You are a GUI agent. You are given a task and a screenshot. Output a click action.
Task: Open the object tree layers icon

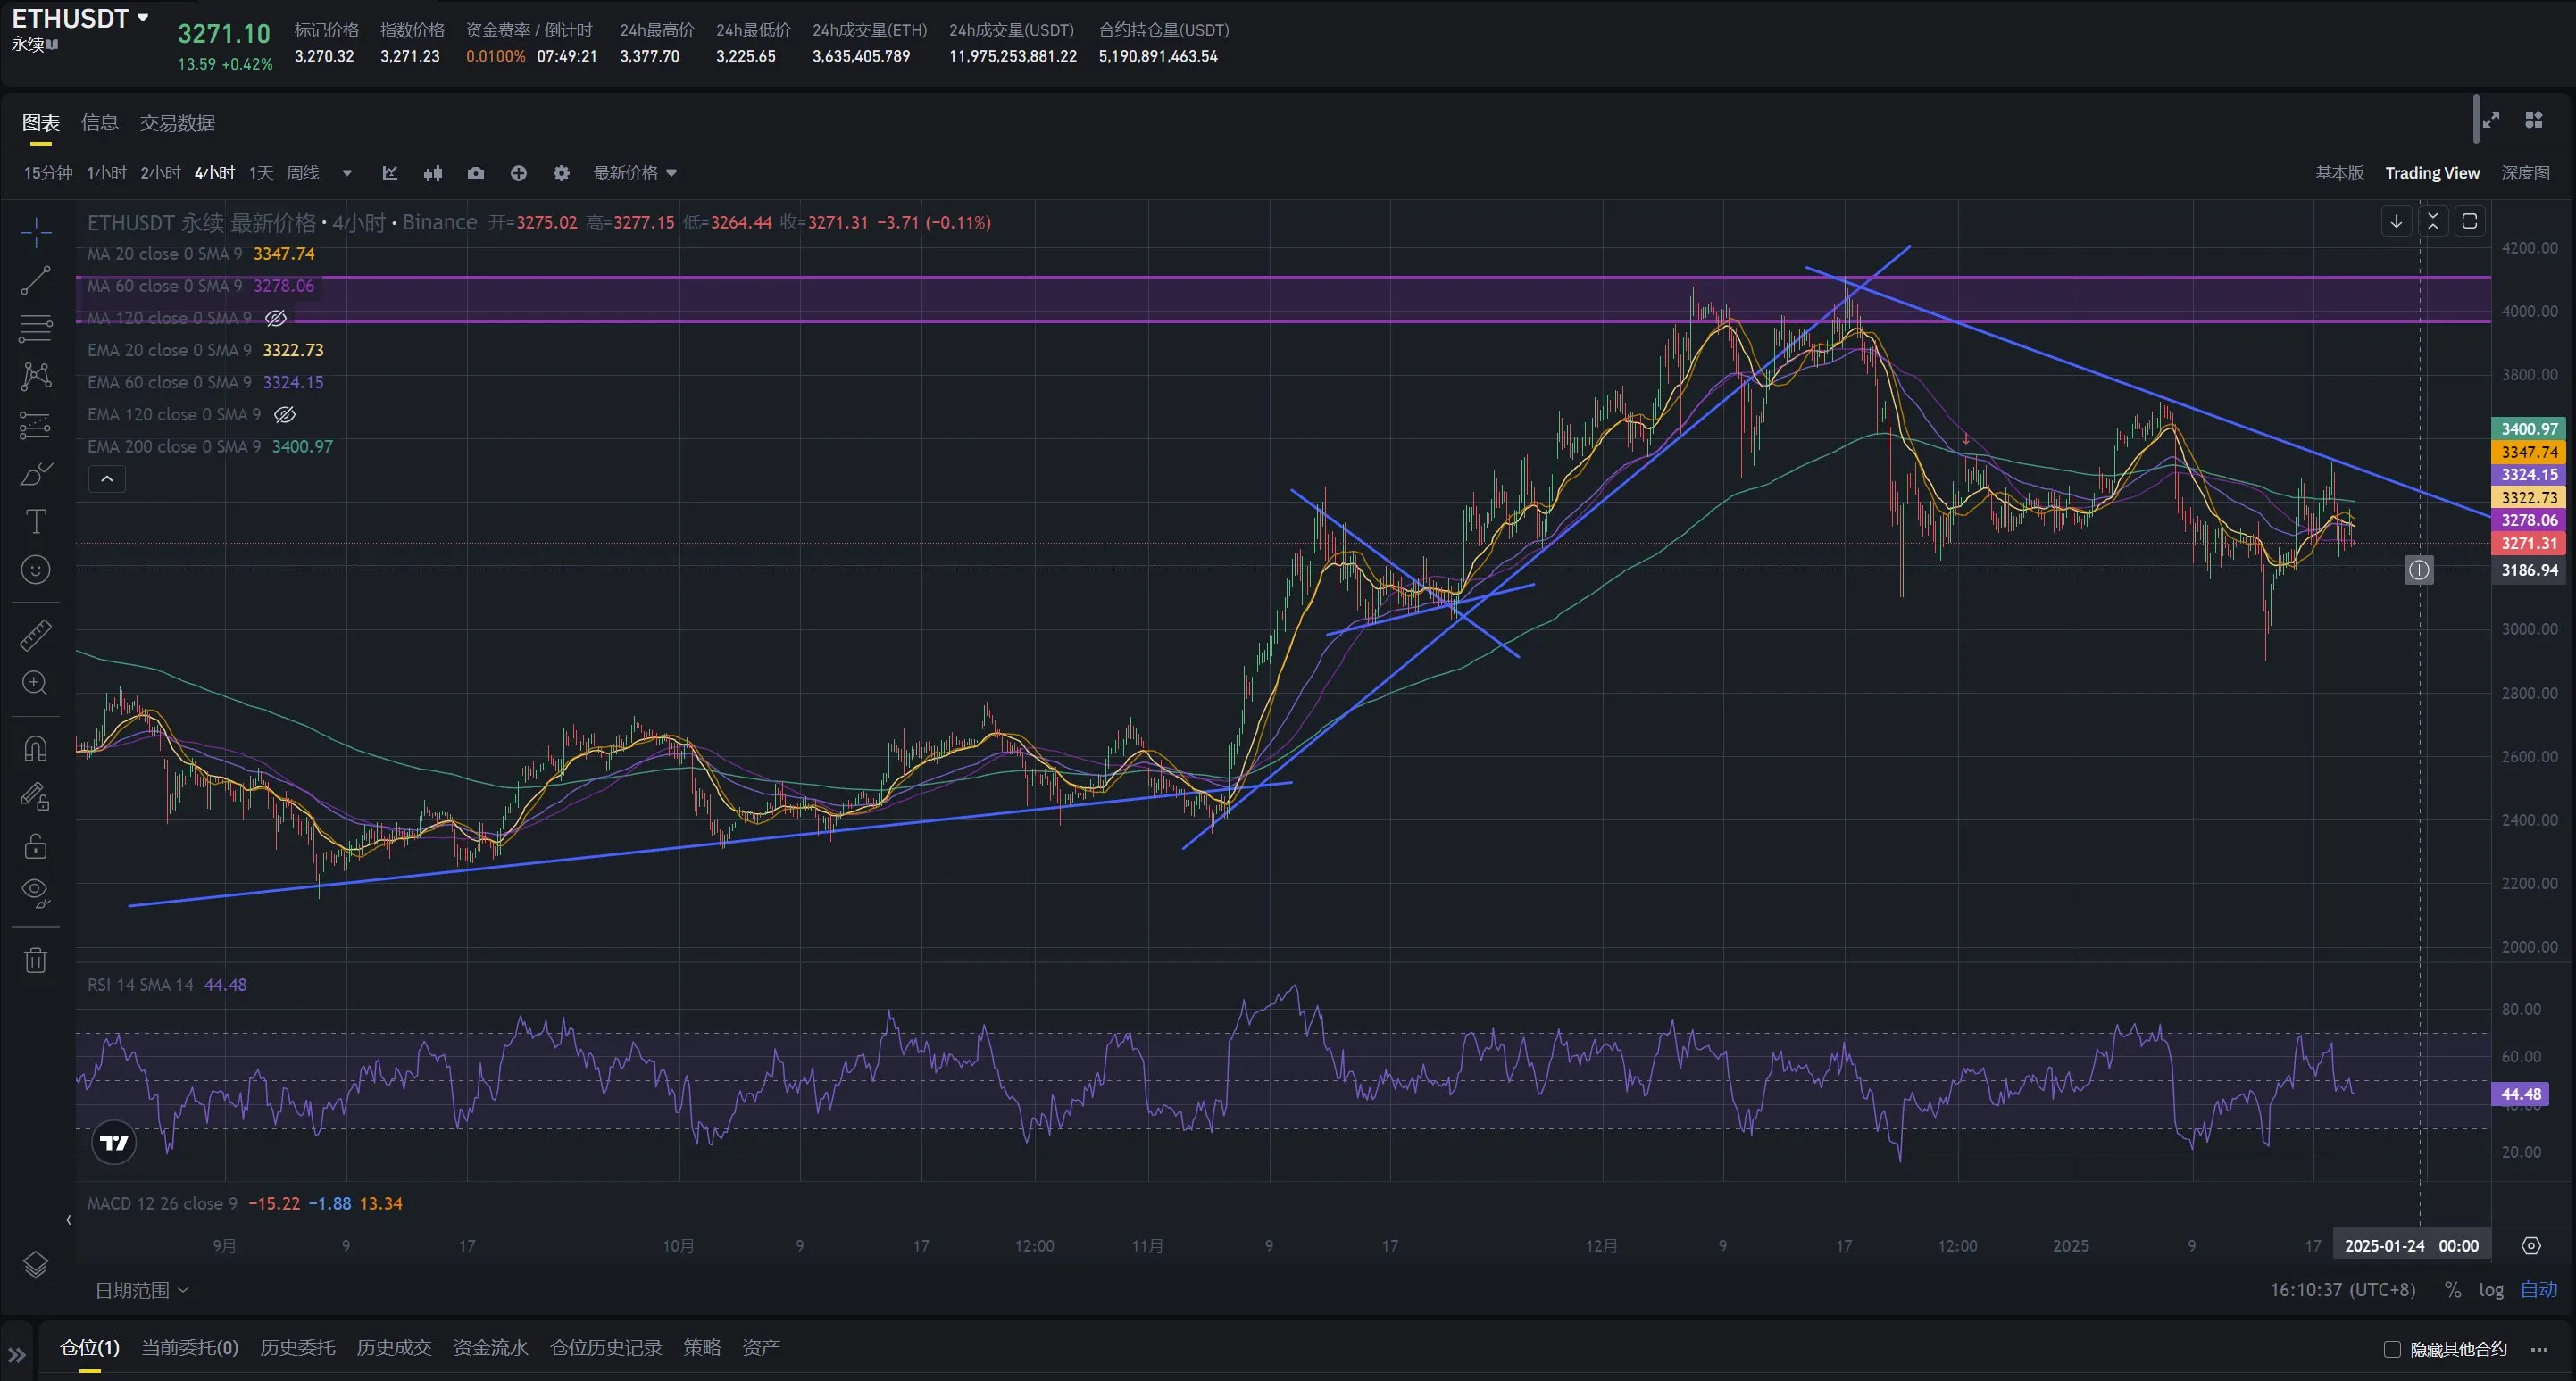(36, 1265)
